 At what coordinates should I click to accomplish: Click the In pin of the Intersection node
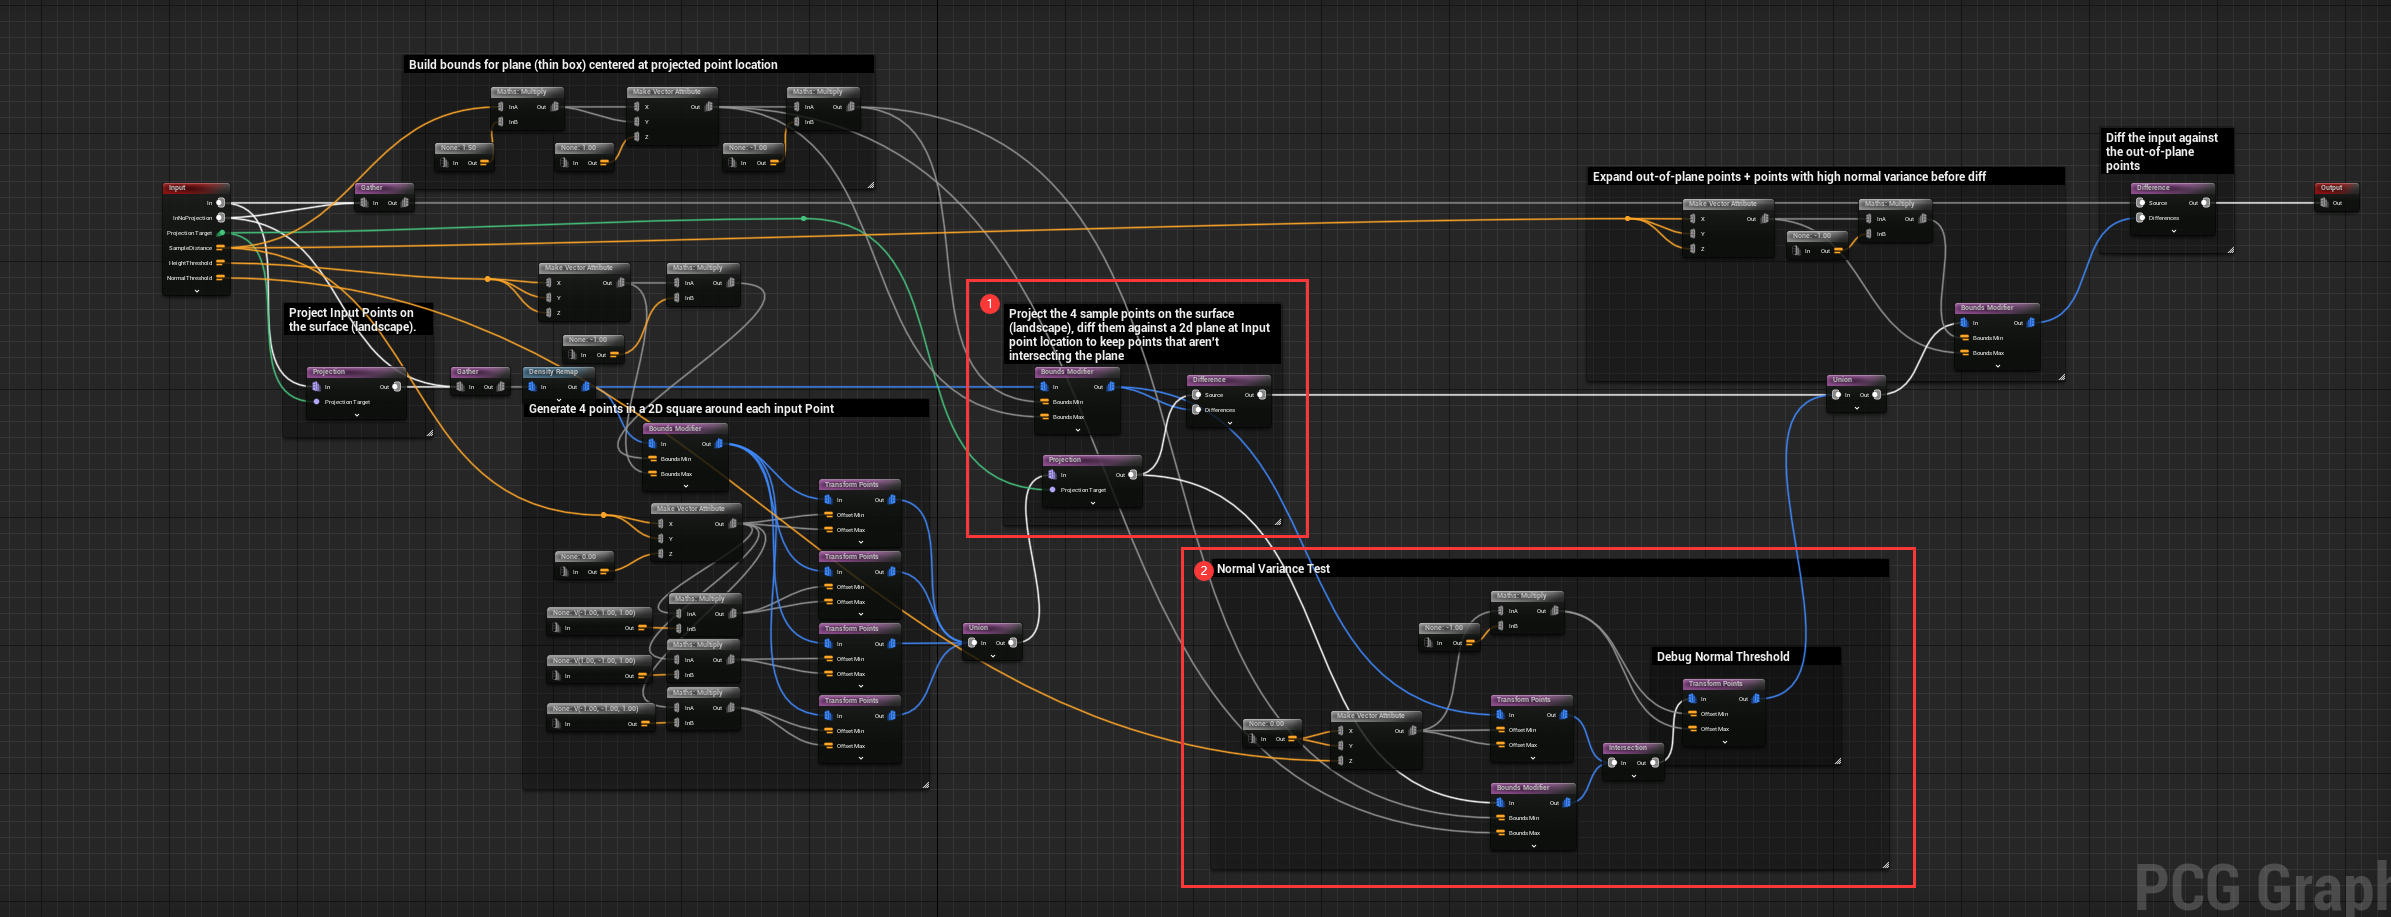point(1613,762)
